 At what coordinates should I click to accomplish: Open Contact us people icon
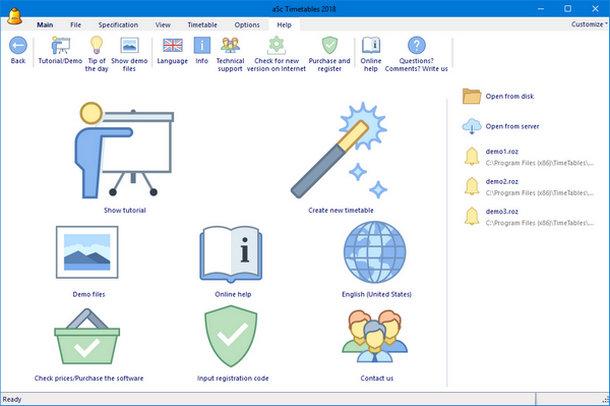click(375, 336)
